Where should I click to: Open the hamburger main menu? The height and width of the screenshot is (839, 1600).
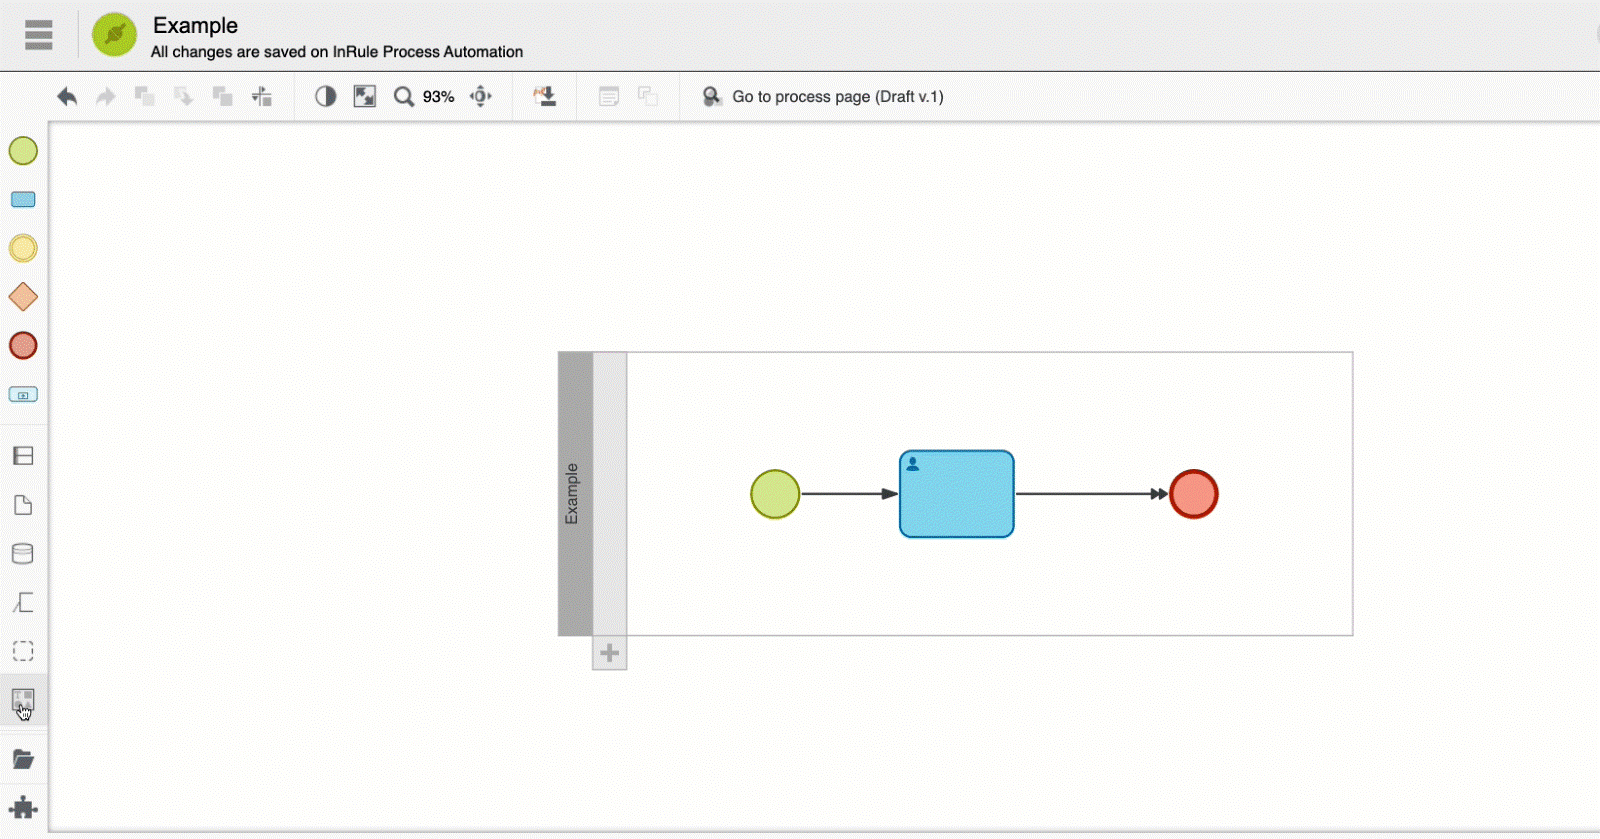(38, 35)
